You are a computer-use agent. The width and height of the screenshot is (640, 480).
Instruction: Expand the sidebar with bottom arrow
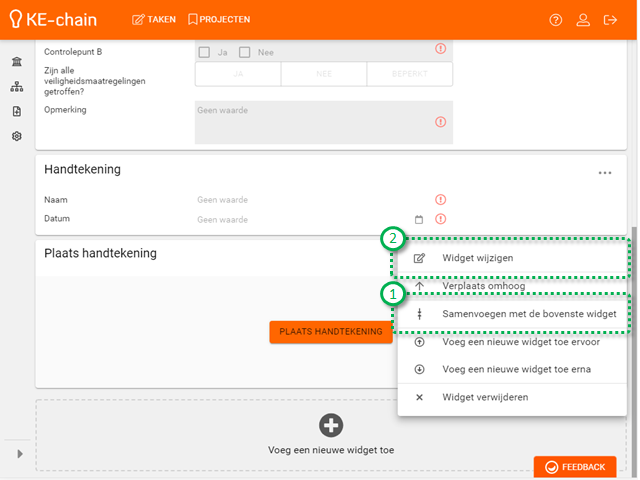18,453
